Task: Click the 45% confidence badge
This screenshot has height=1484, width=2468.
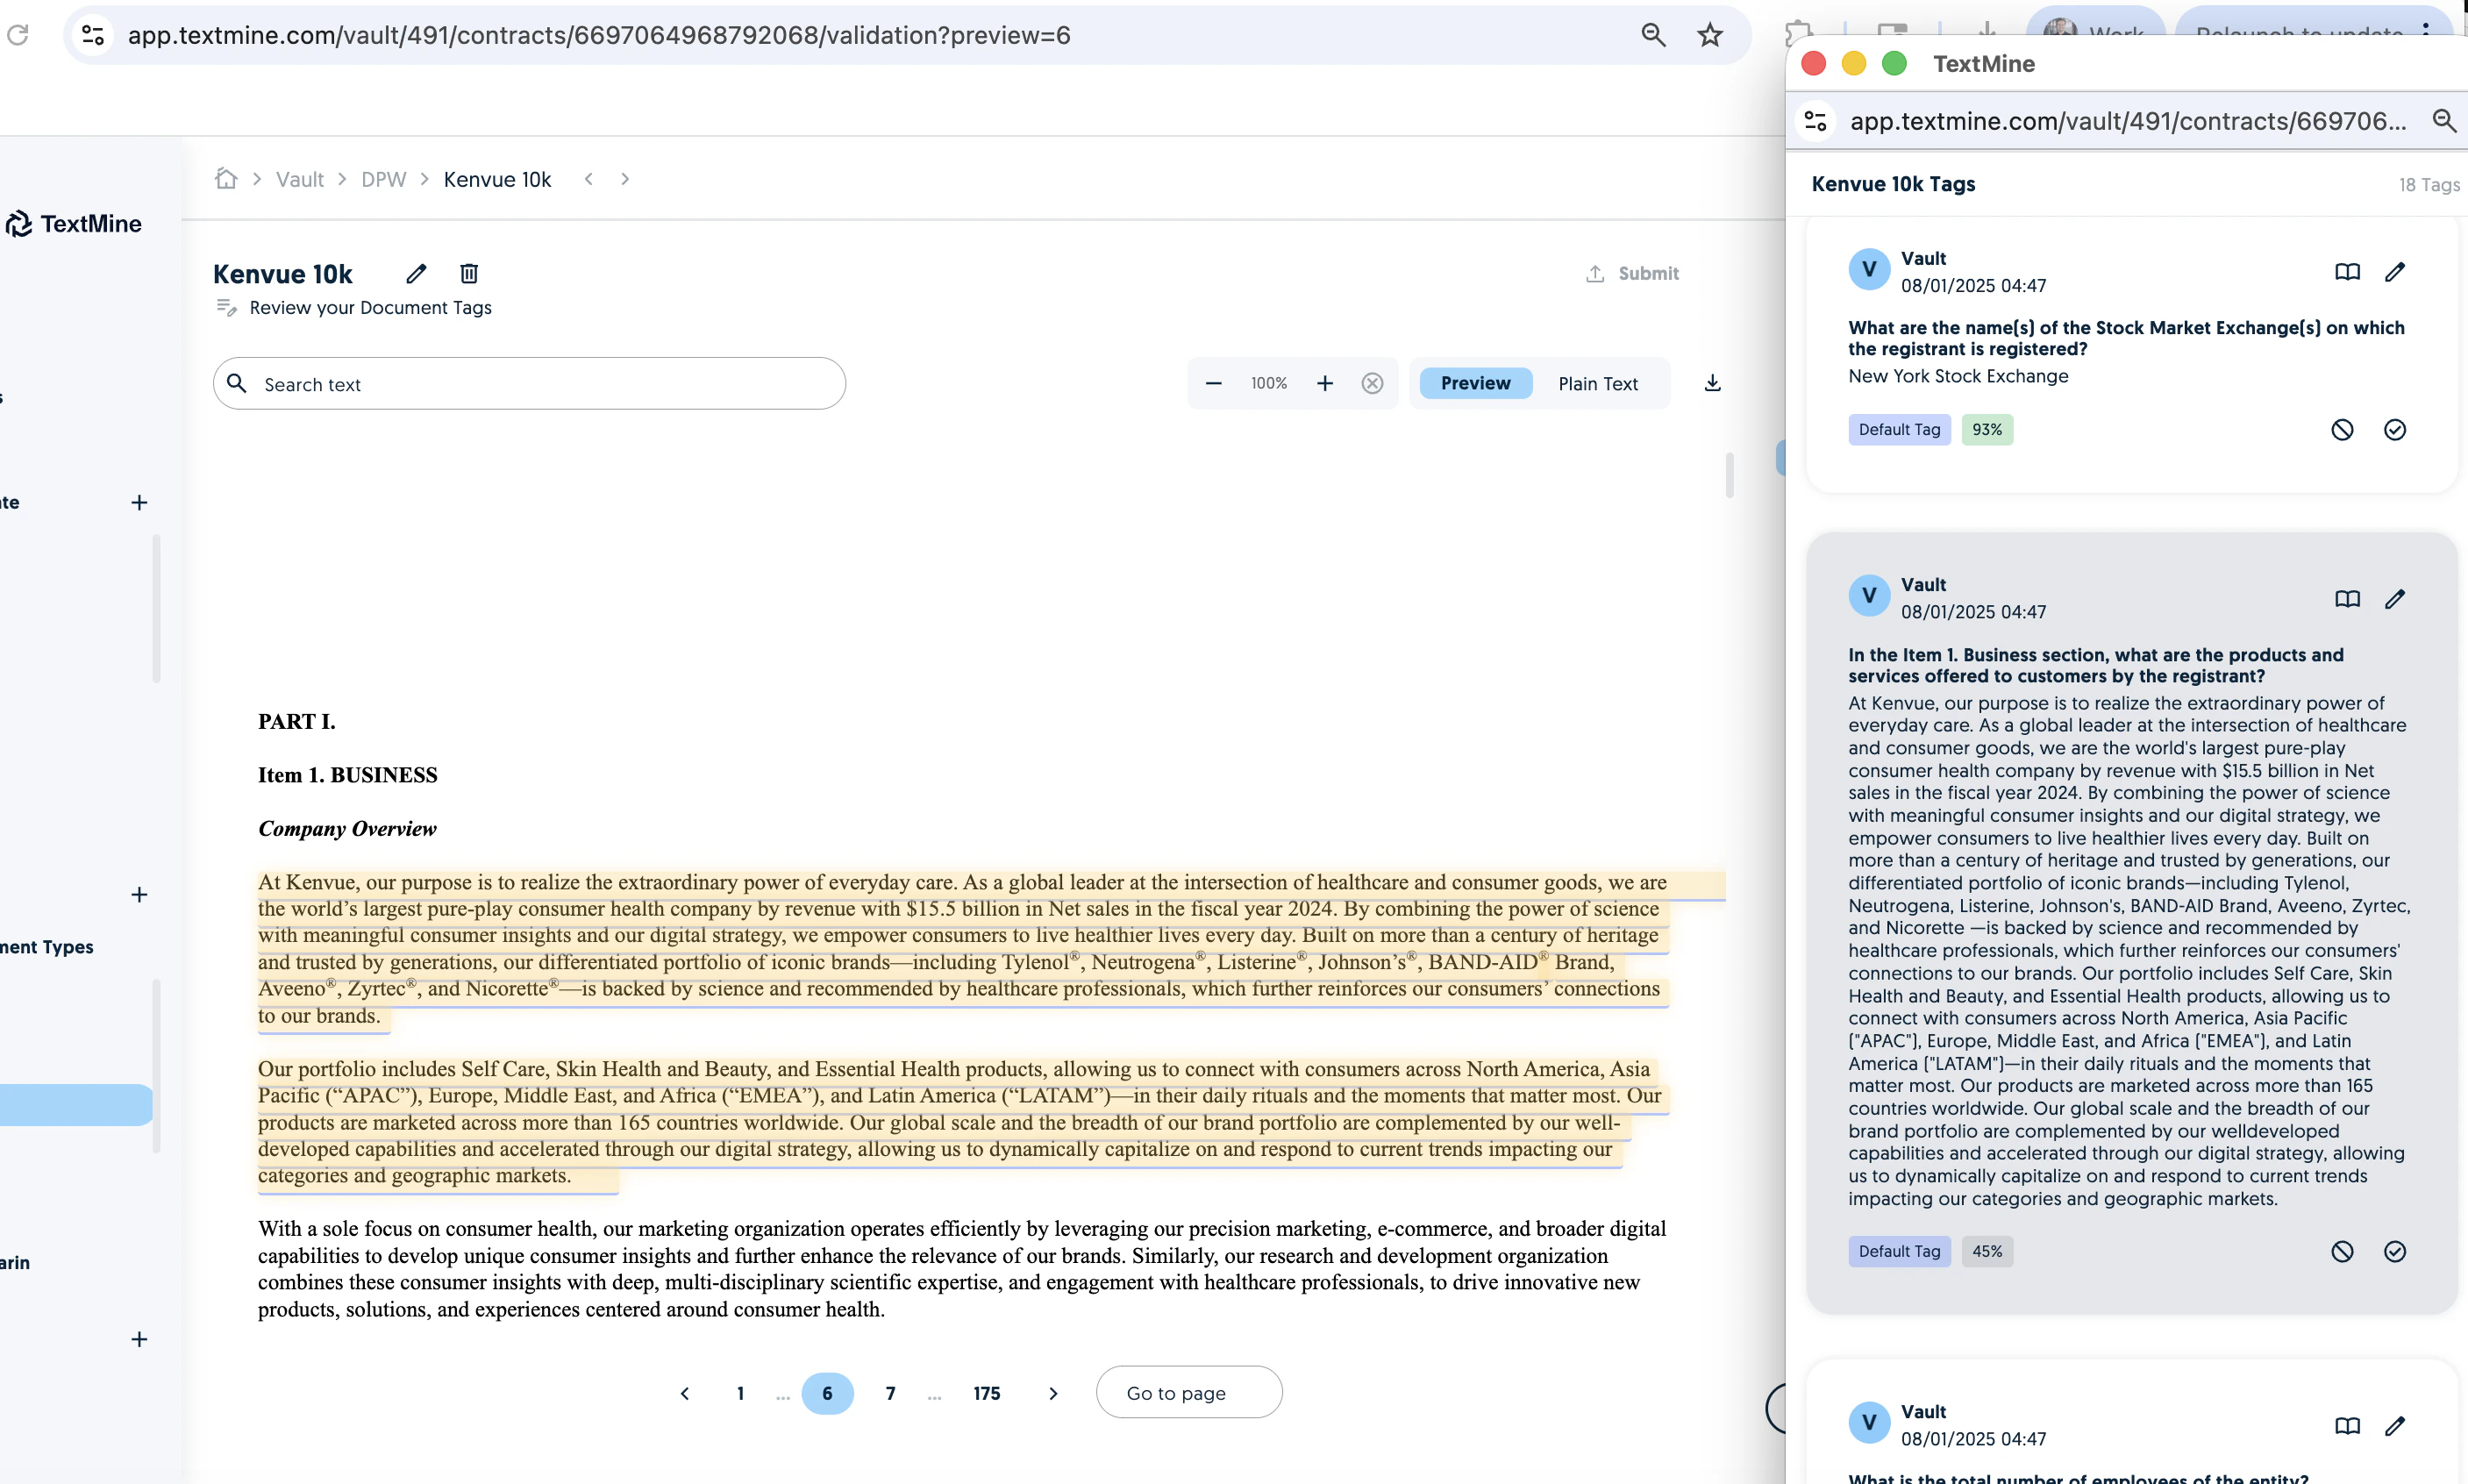Action: point(1987,1252)
